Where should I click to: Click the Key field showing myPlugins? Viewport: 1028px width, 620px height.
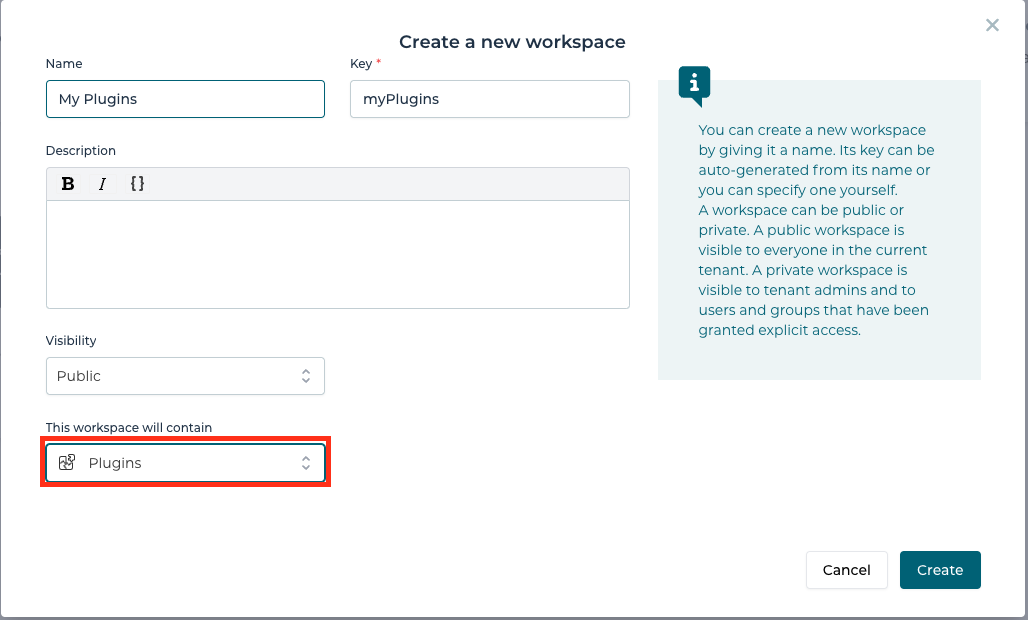[489, 99]
